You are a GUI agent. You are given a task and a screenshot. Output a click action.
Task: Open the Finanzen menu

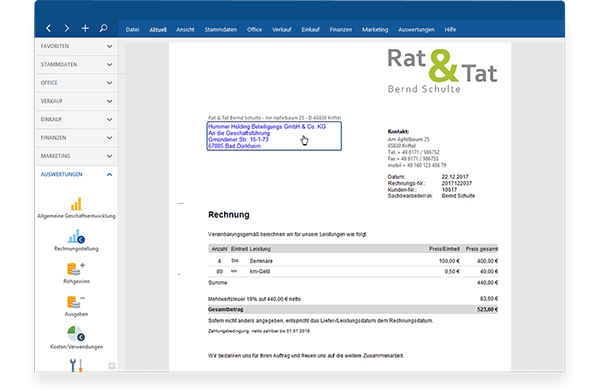tap(341, 29)
